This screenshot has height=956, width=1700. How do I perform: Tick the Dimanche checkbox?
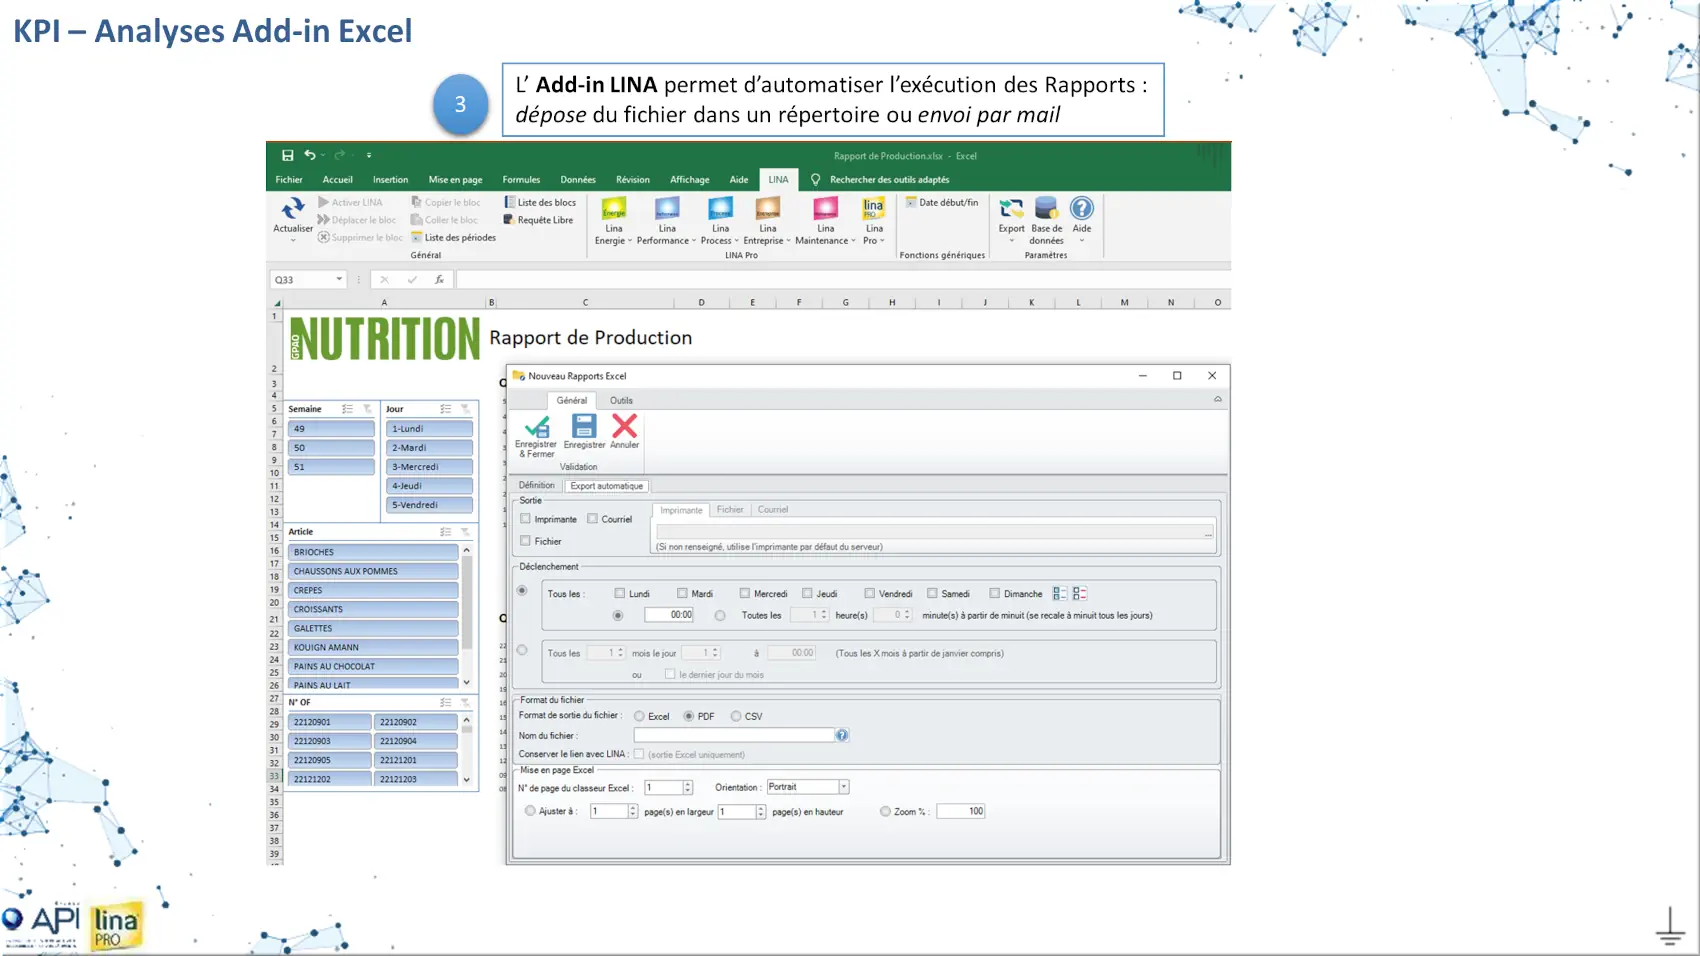pos(995,594)
